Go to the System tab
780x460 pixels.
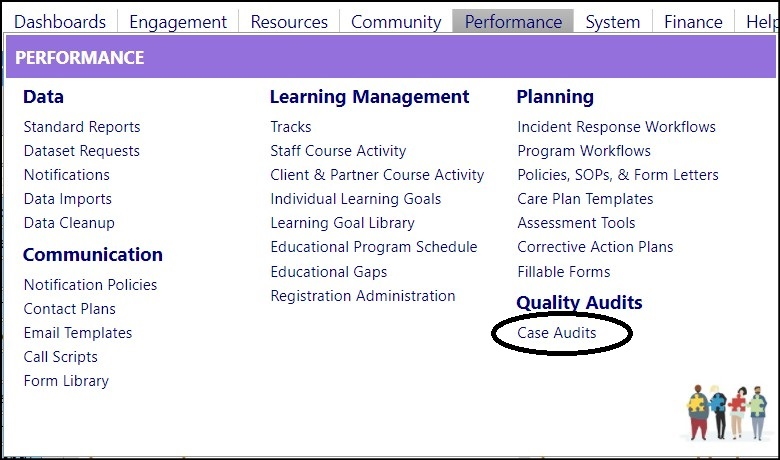click(612, 22)
